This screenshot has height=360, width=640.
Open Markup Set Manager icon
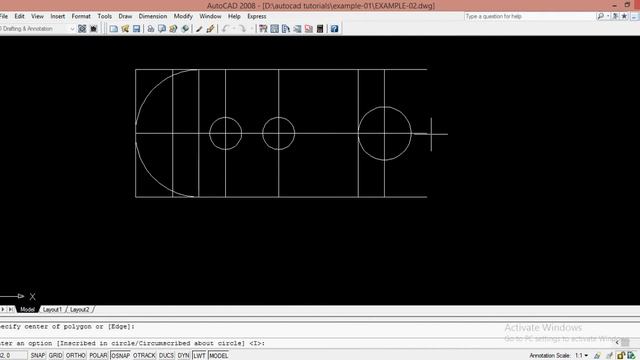(x=309, y=29)
